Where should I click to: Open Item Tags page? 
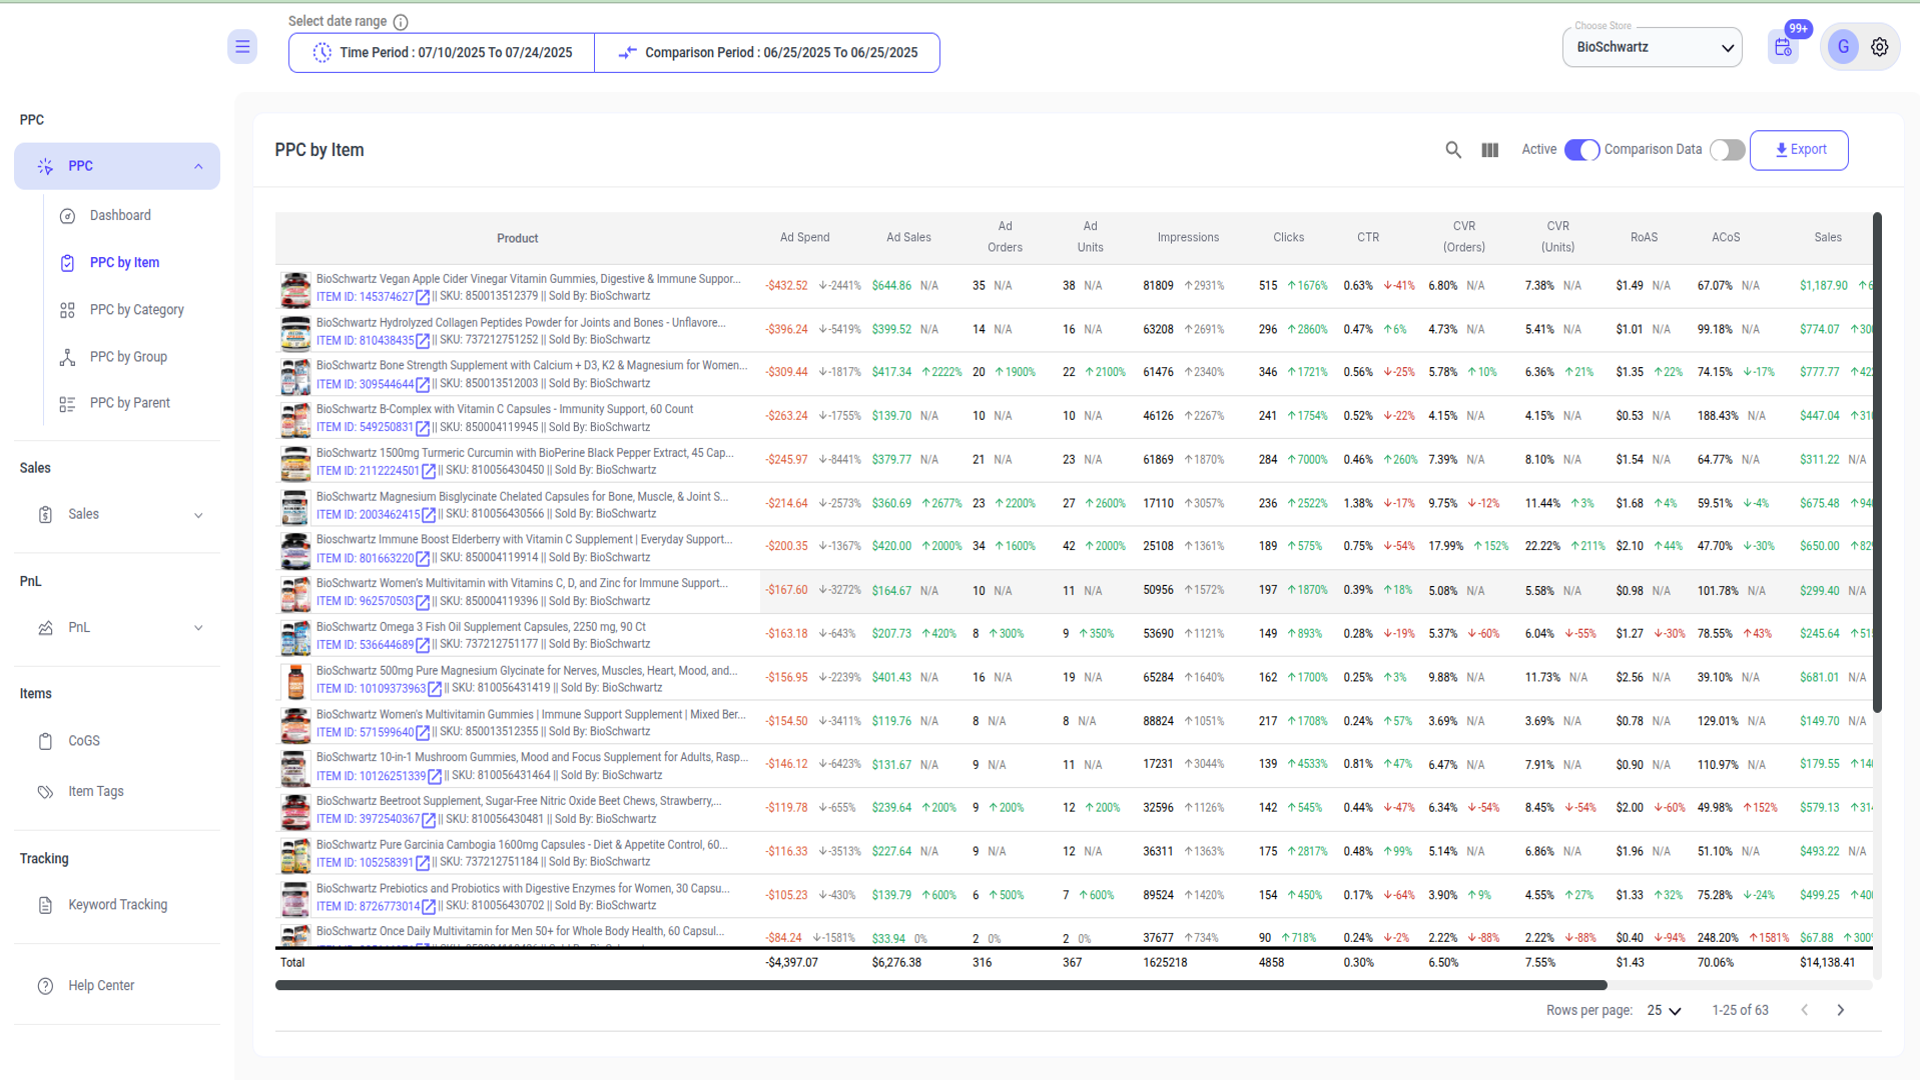[96, 791]
